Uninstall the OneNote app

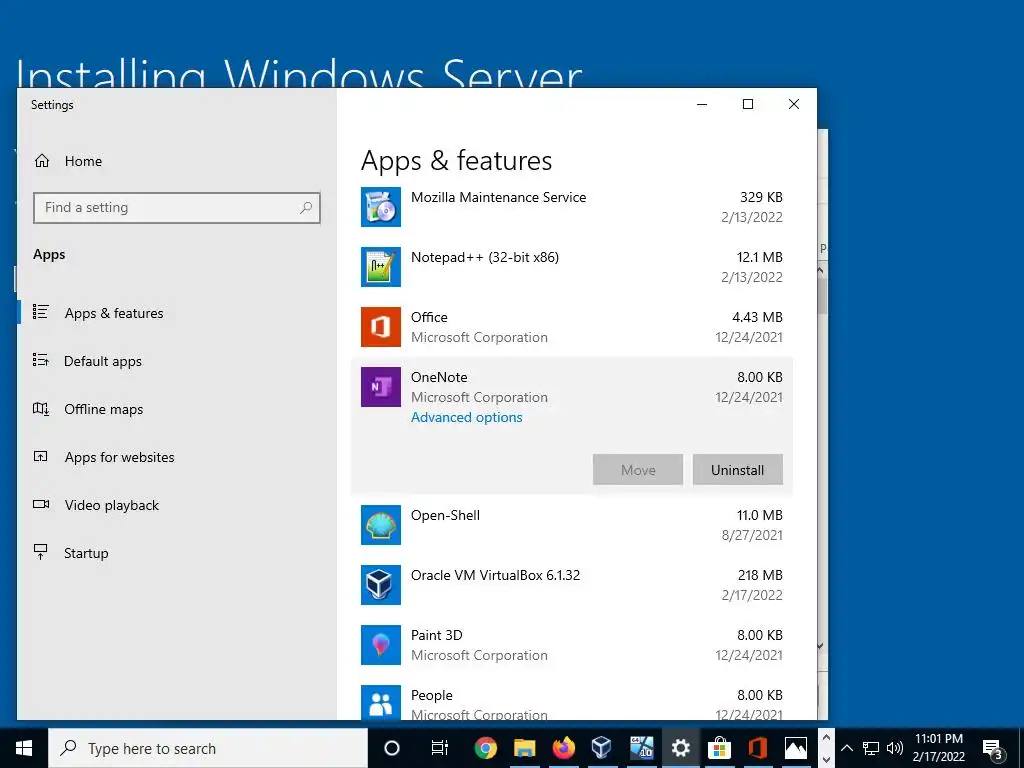click(x=737, y=470)
